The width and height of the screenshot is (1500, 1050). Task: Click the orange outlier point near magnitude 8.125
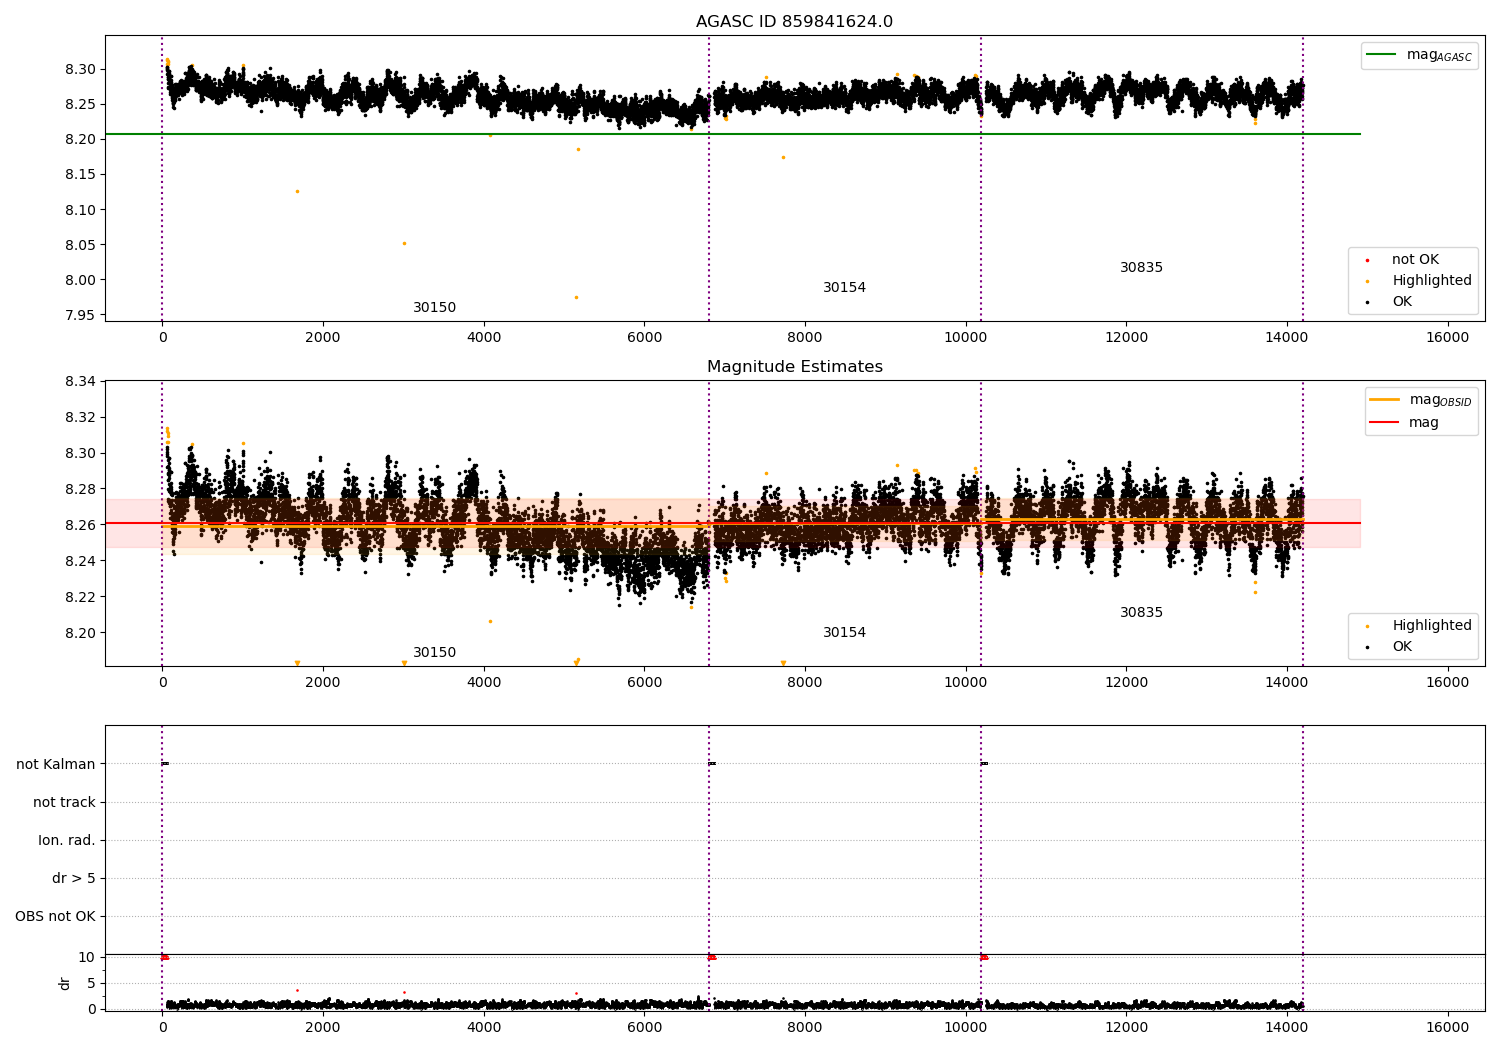tap(297, 191)
